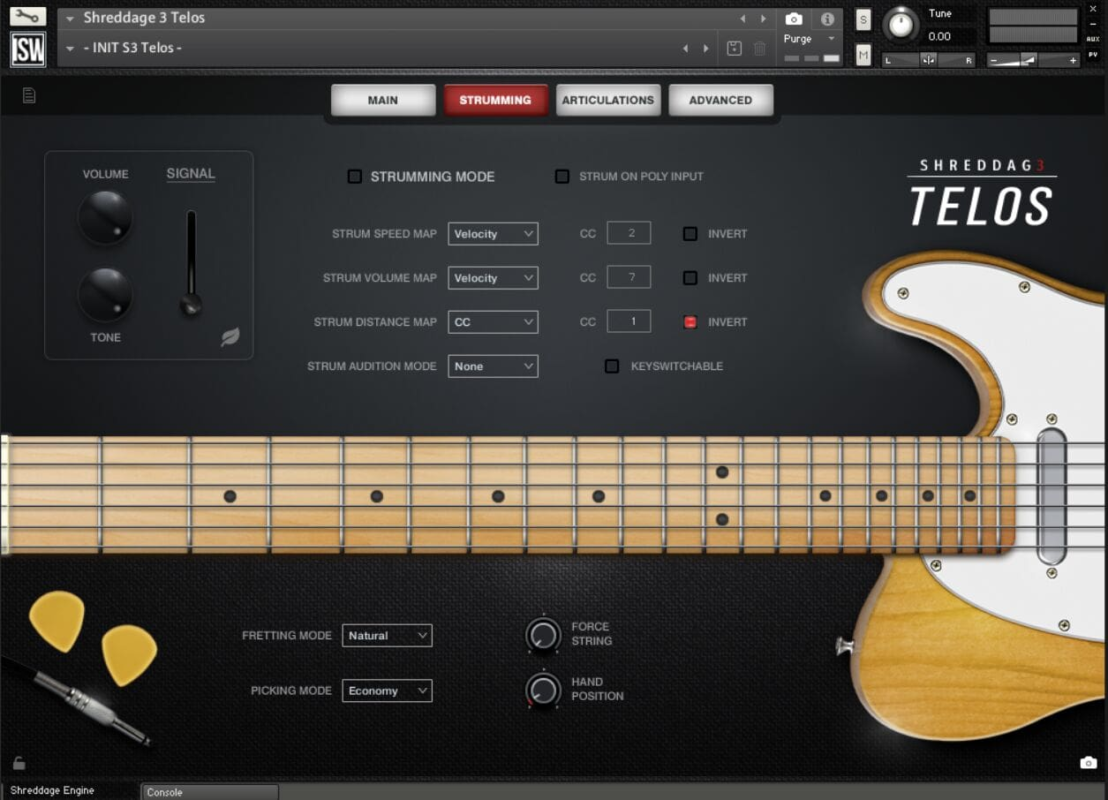Toggle Strum On Poly Input checkbox
Screen dimensions: 1108x800
click(563, 177)
